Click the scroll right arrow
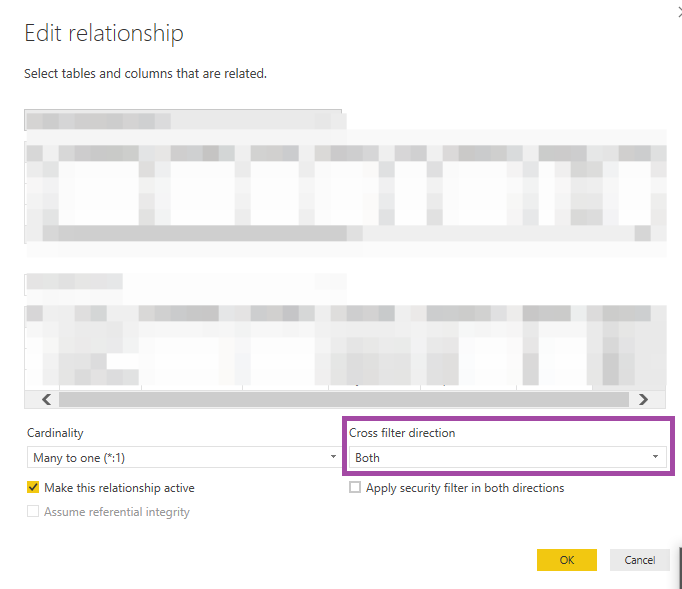 (643, 399)
